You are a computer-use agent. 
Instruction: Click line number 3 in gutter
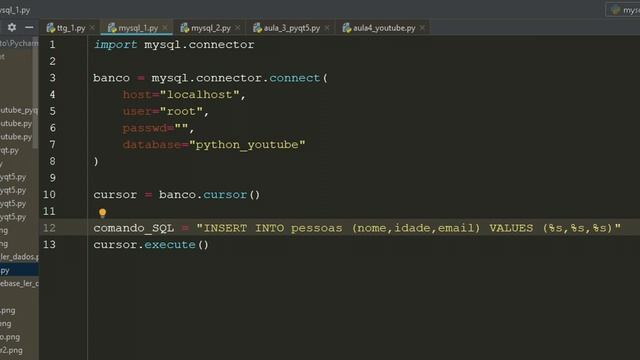tap(52, 78)
